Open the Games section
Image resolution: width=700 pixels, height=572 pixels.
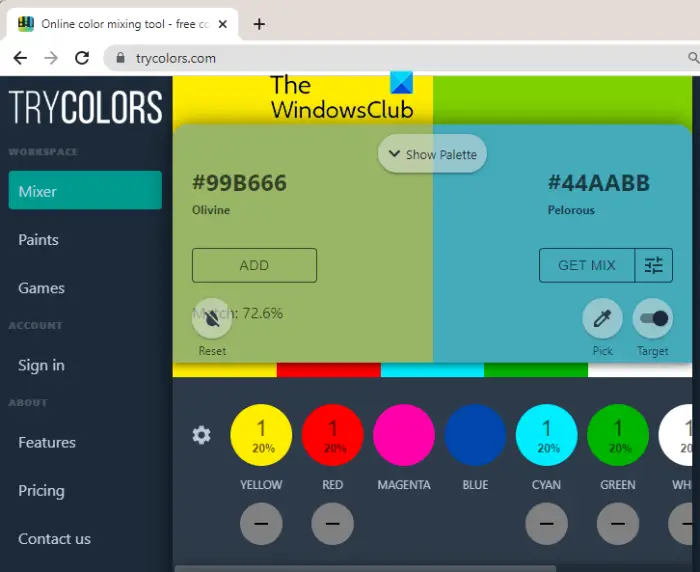point(42,288)
